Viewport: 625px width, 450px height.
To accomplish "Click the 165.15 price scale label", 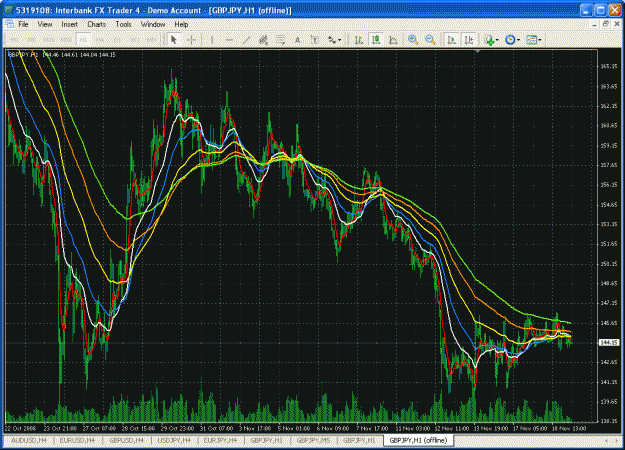I will pos(609,66).
